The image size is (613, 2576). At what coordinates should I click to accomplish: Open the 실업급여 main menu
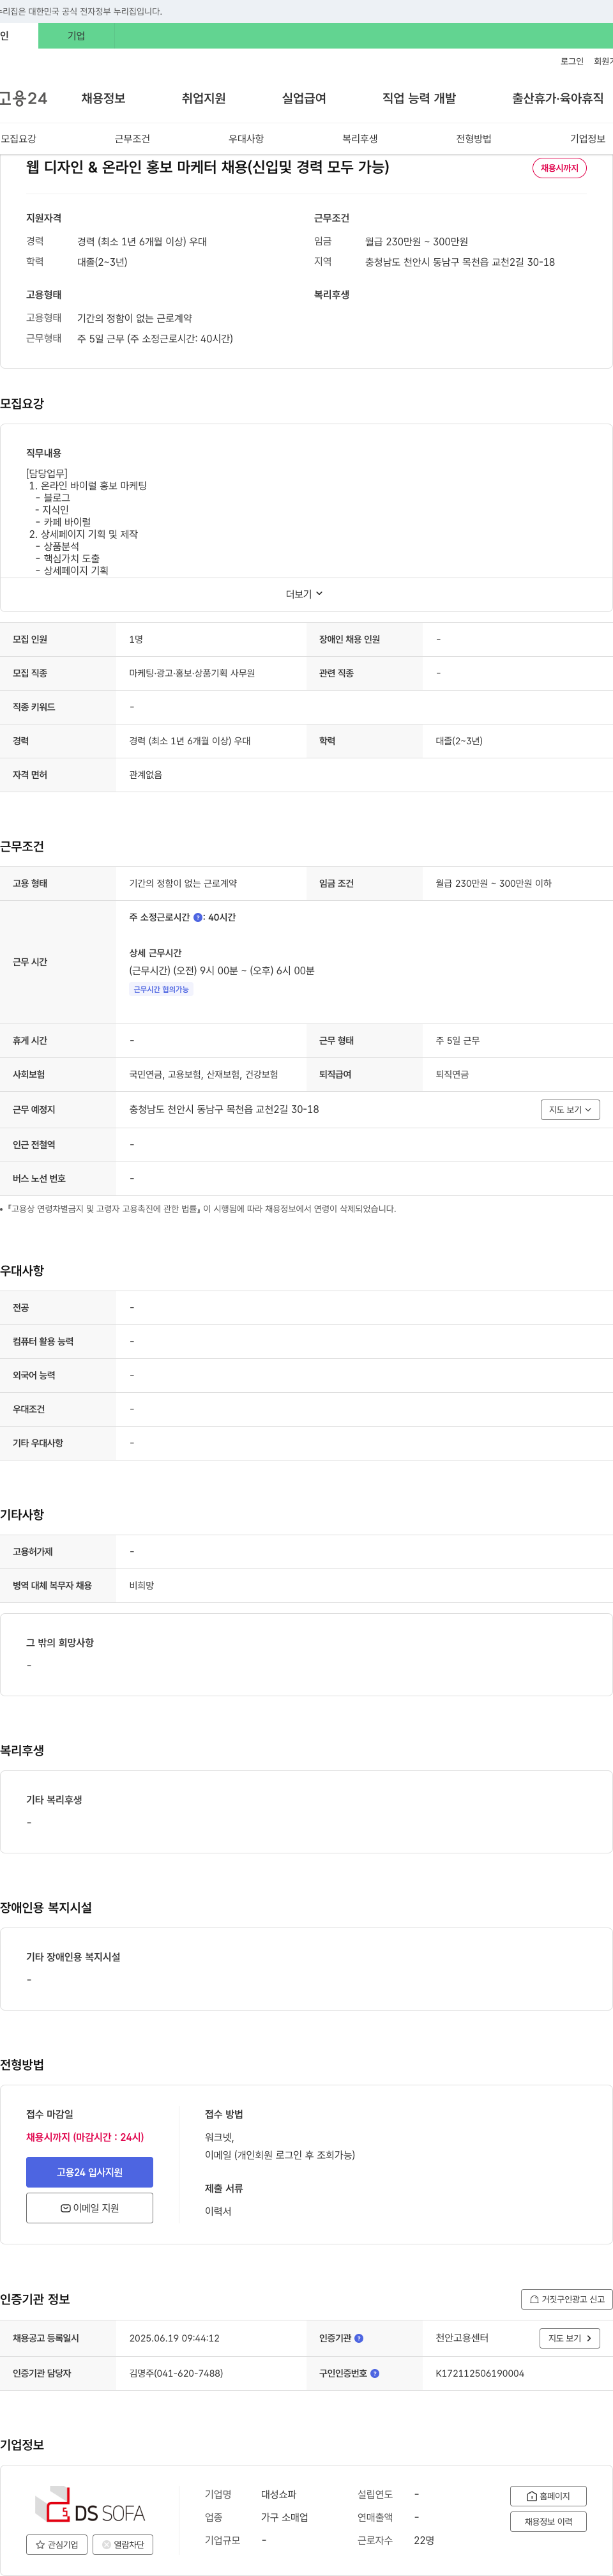pos(304,98)
